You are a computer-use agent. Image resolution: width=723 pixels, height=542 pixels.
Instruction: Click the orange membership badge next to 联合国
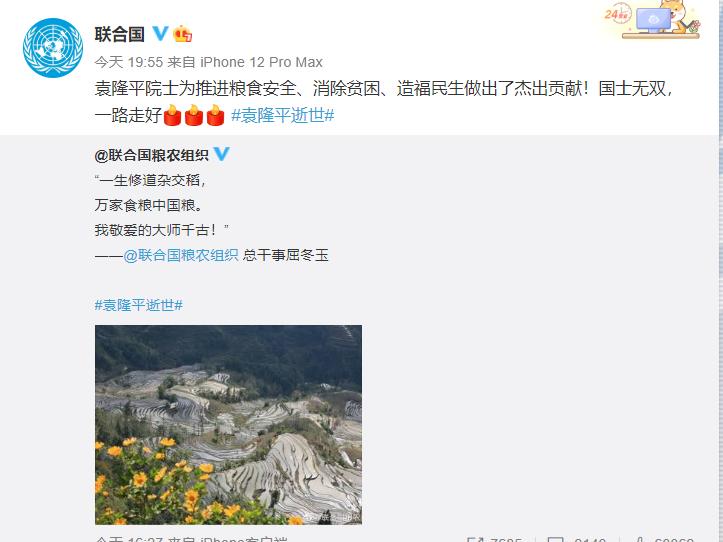click(x=183, y=34)
